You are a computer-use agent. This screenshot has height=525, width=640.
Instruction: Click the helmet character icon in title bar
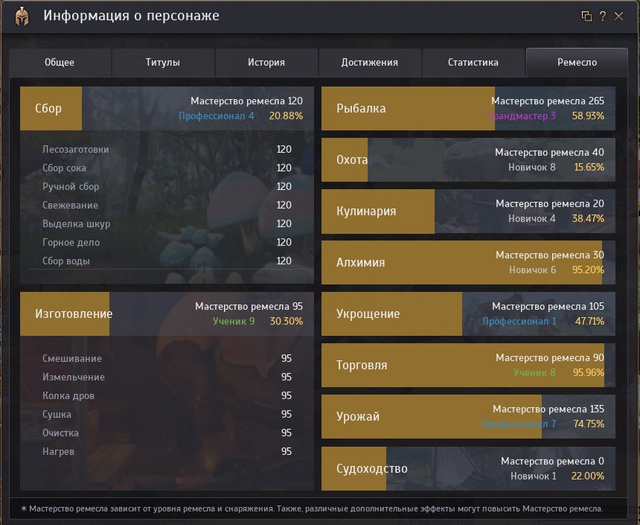22,17
